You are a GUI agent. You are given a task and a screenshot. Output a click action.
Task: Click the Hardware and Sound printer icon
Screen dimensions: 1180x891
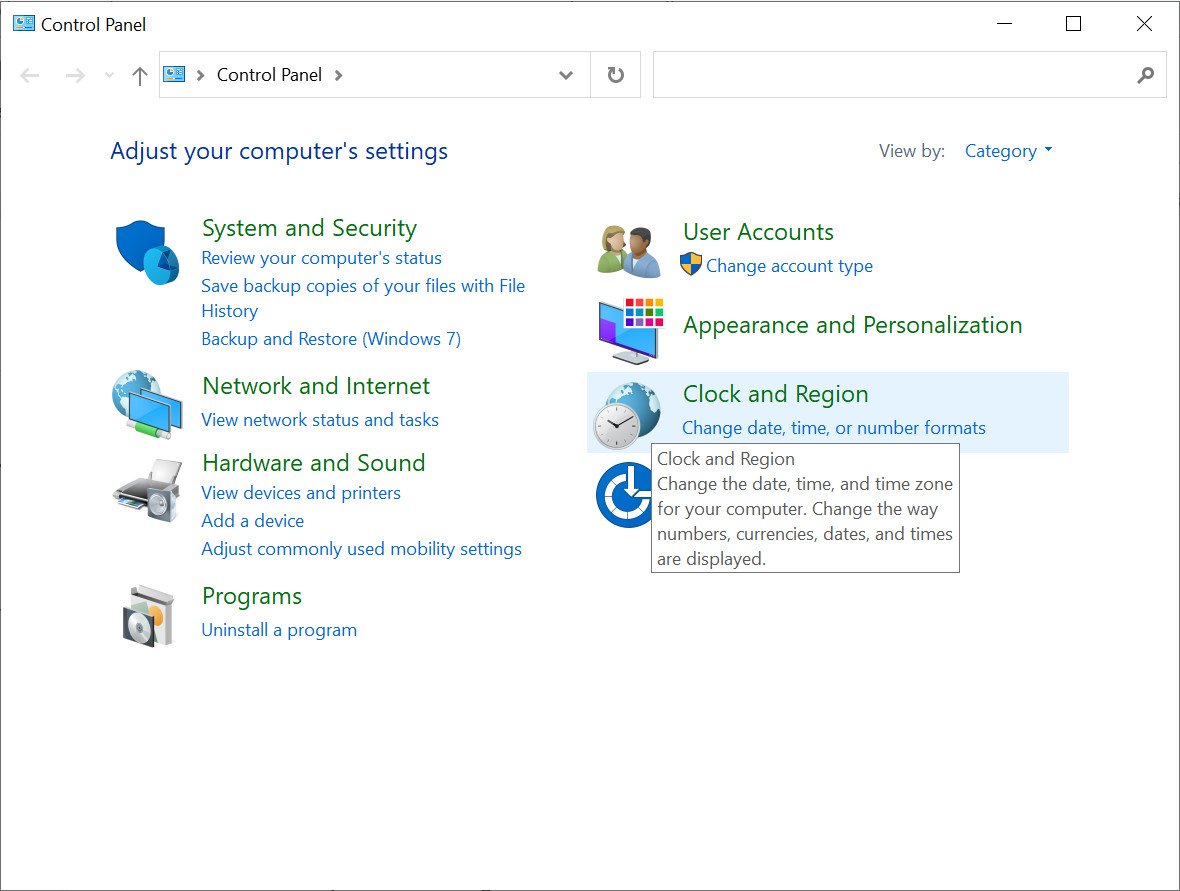click(147, 489)
